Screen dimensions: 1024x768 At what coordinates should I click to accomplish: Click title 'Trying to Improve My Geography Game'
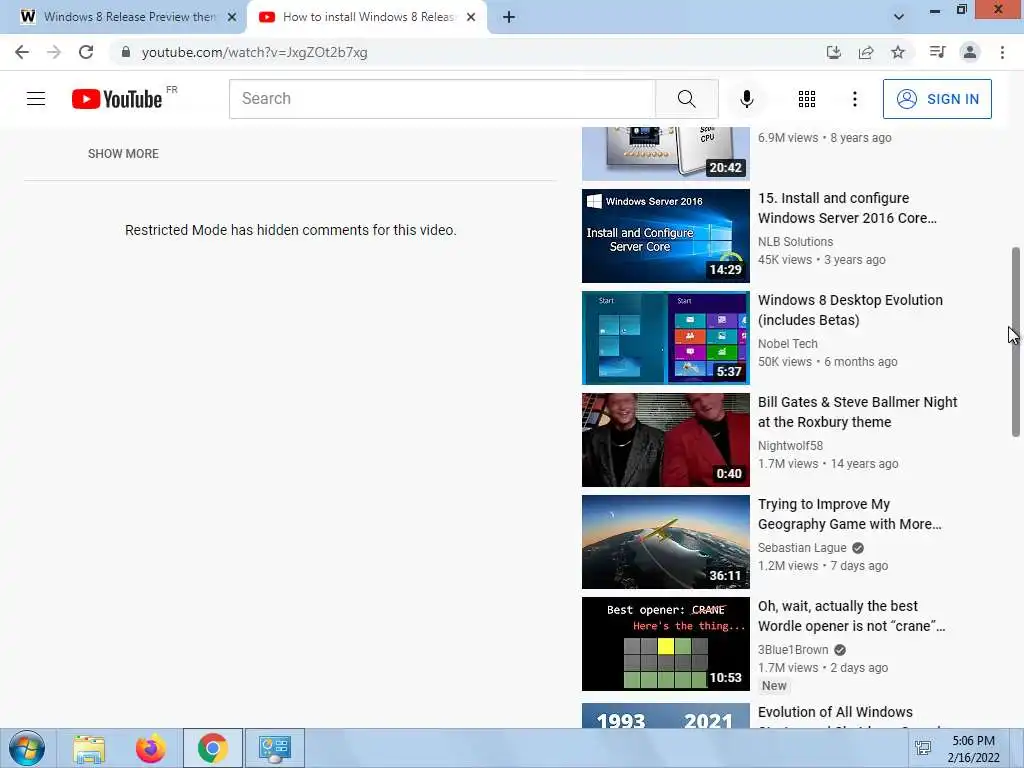(850, 513)
